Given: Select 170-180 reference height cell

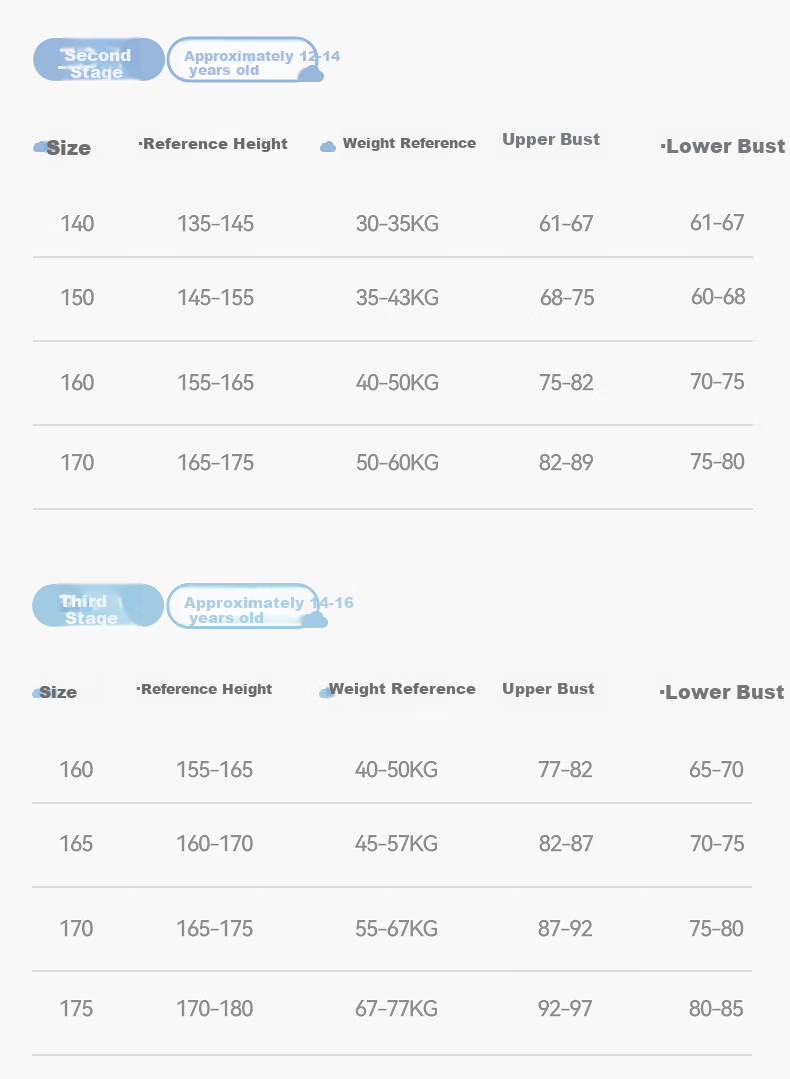Looking at the screenshot, I should pyautogui.click(x=215, y=1009).
